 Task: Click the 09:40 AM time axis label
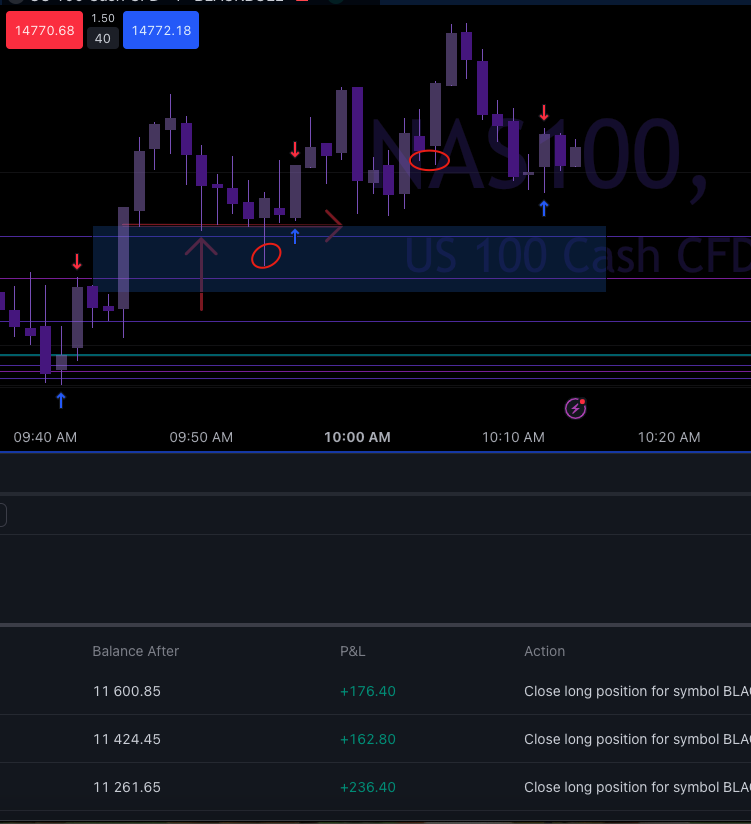pos(45,437)
